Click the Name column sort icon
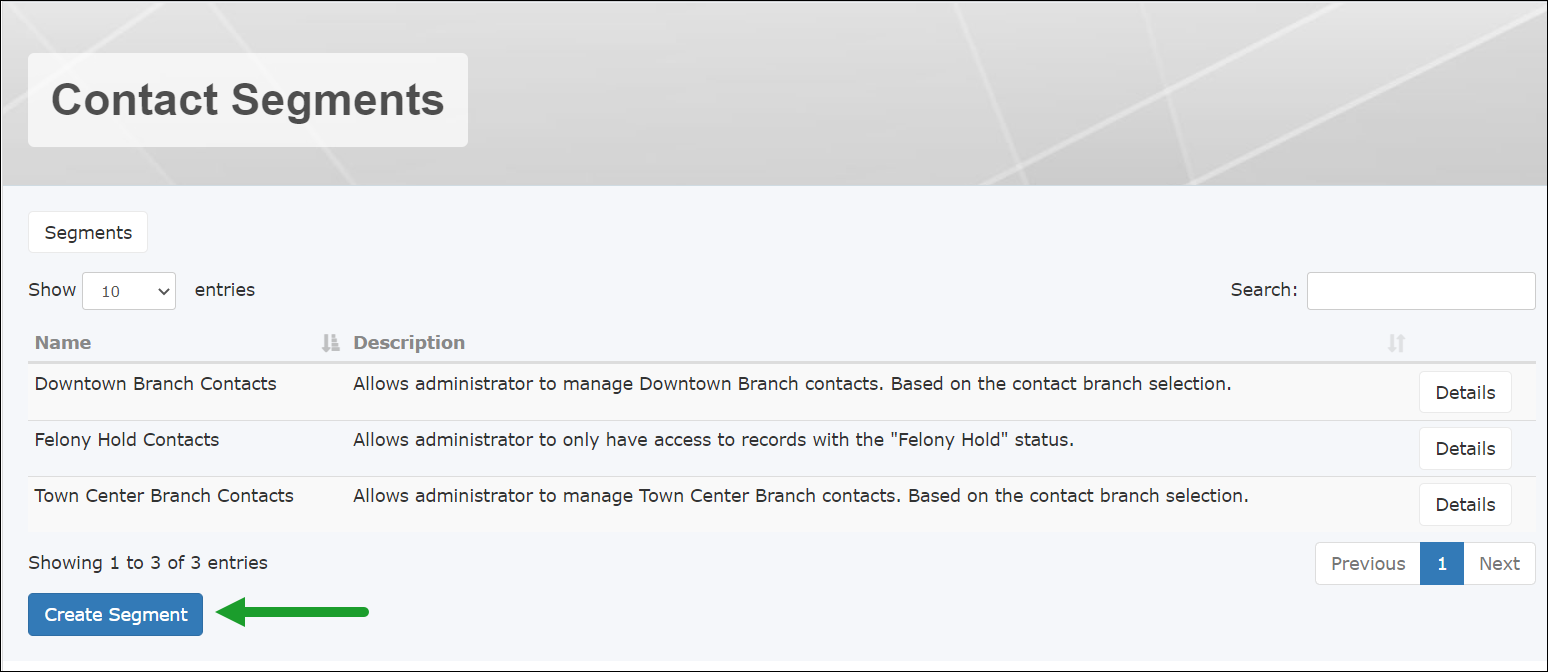This screenshot has height=672, width=1548. 330,343
